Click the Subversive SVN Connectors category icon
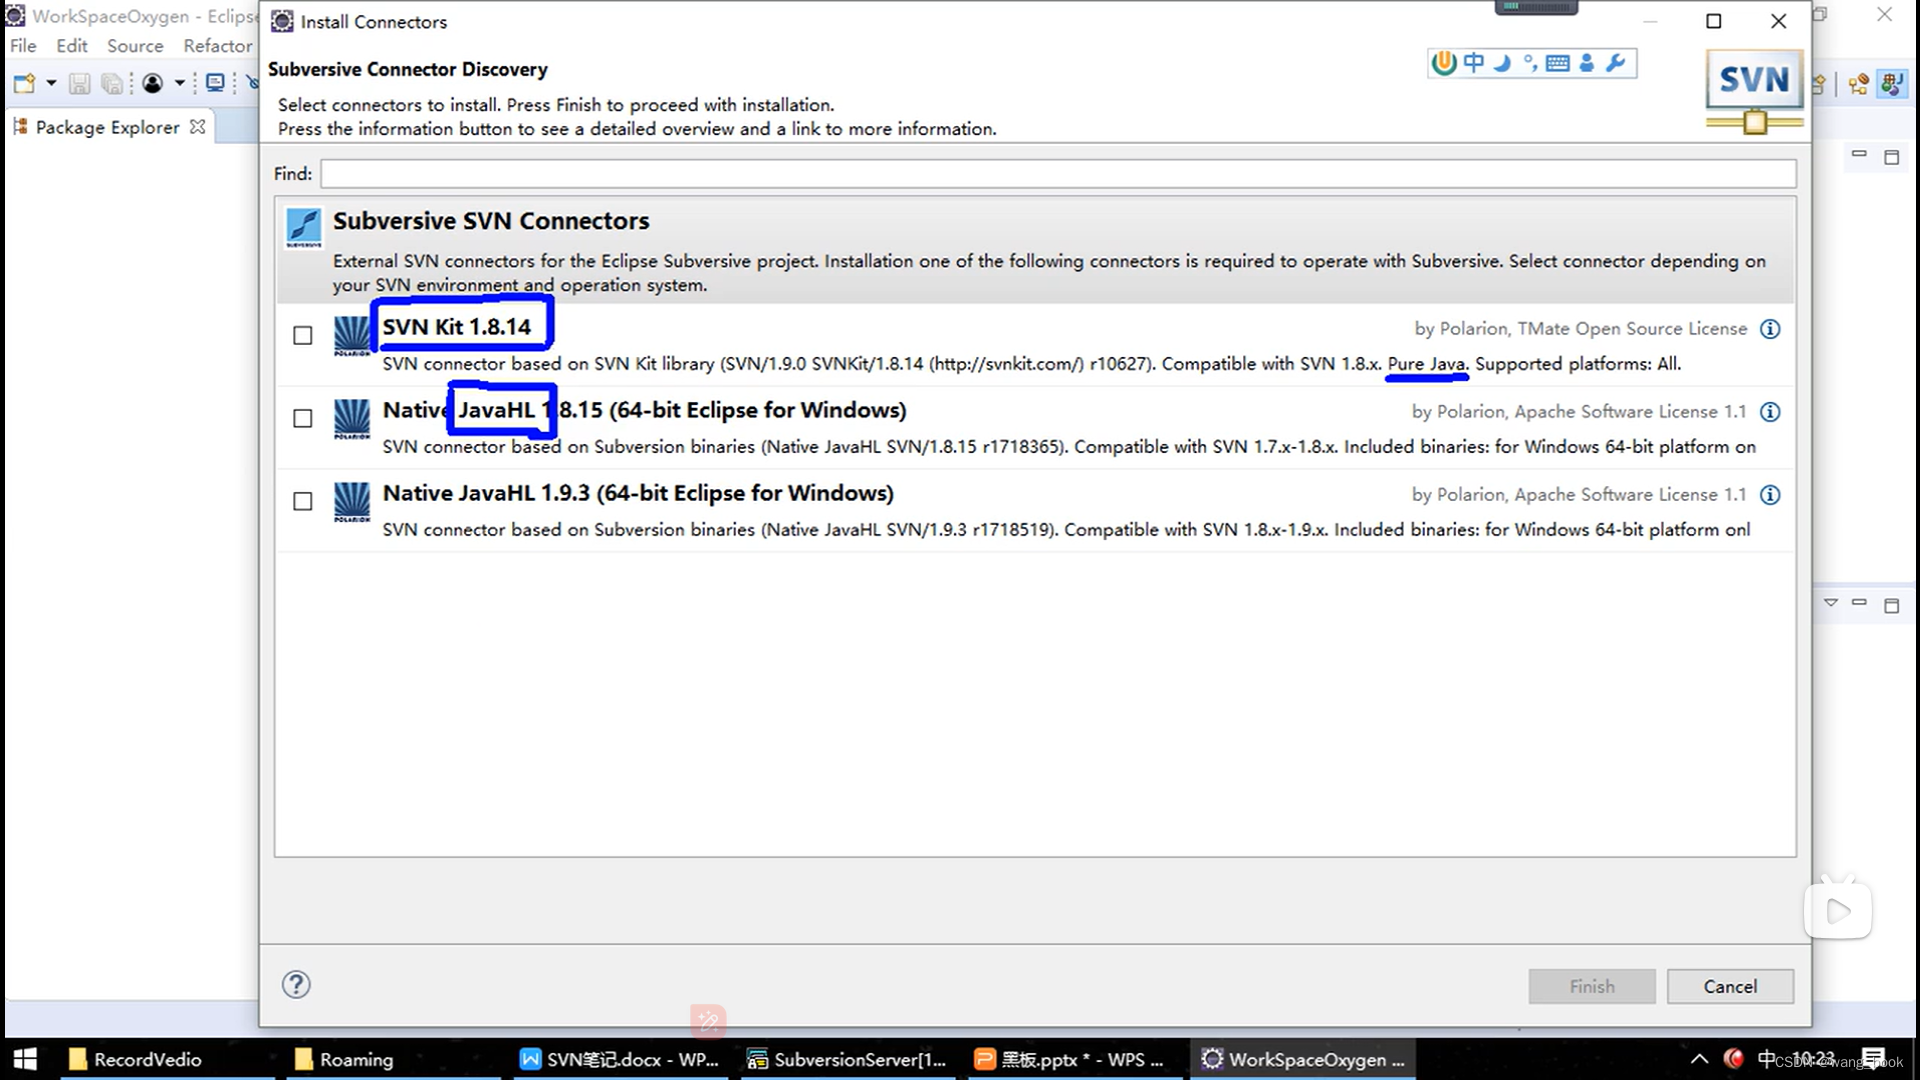 coord(304,227)
